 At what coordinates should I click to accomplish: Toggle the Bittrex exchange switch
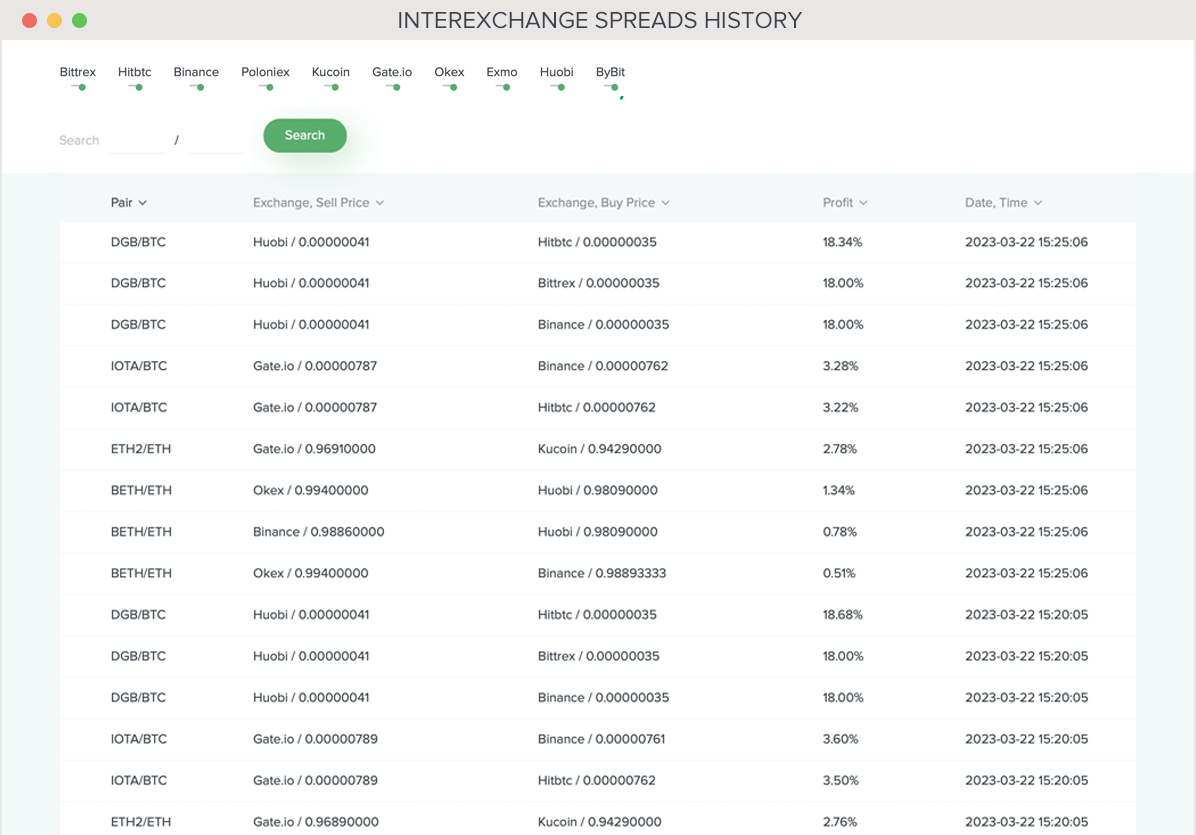pos(78,87)
